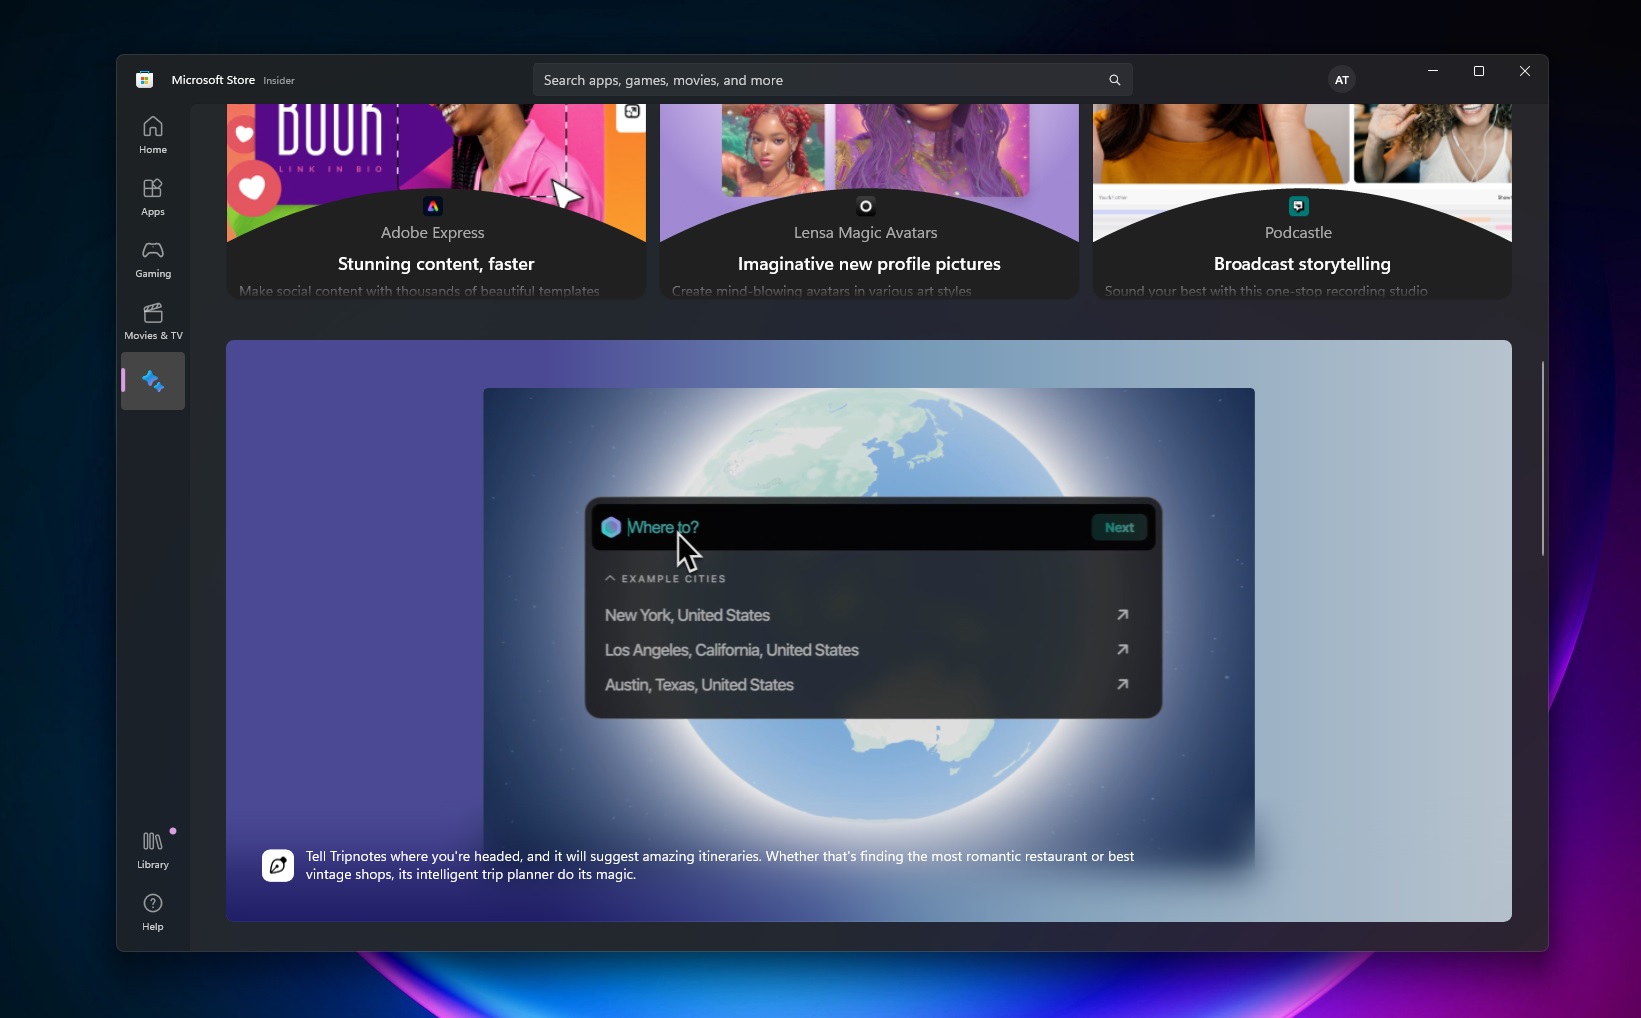The width and height of the screenshot is (1641, 1018).
Task: Click the search magnifier icon
Action: tap(1114, 80)
